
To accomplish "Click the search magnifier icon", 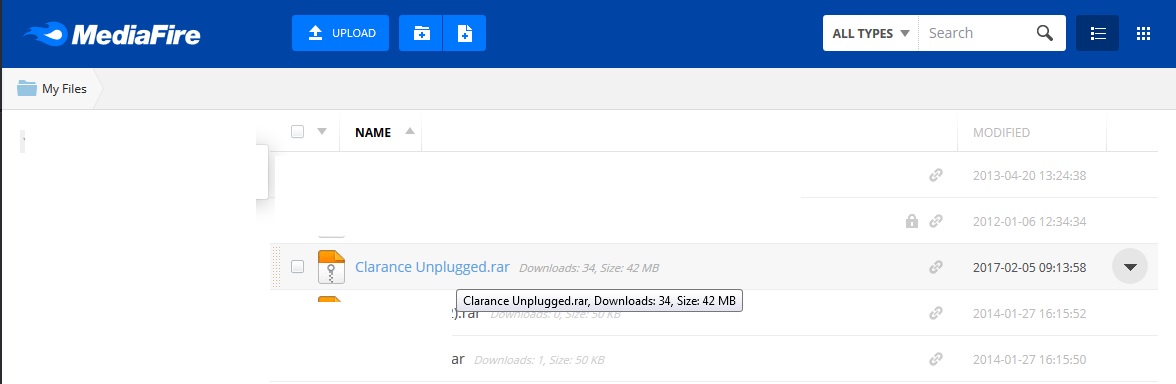I will (x=1045, y=33).
